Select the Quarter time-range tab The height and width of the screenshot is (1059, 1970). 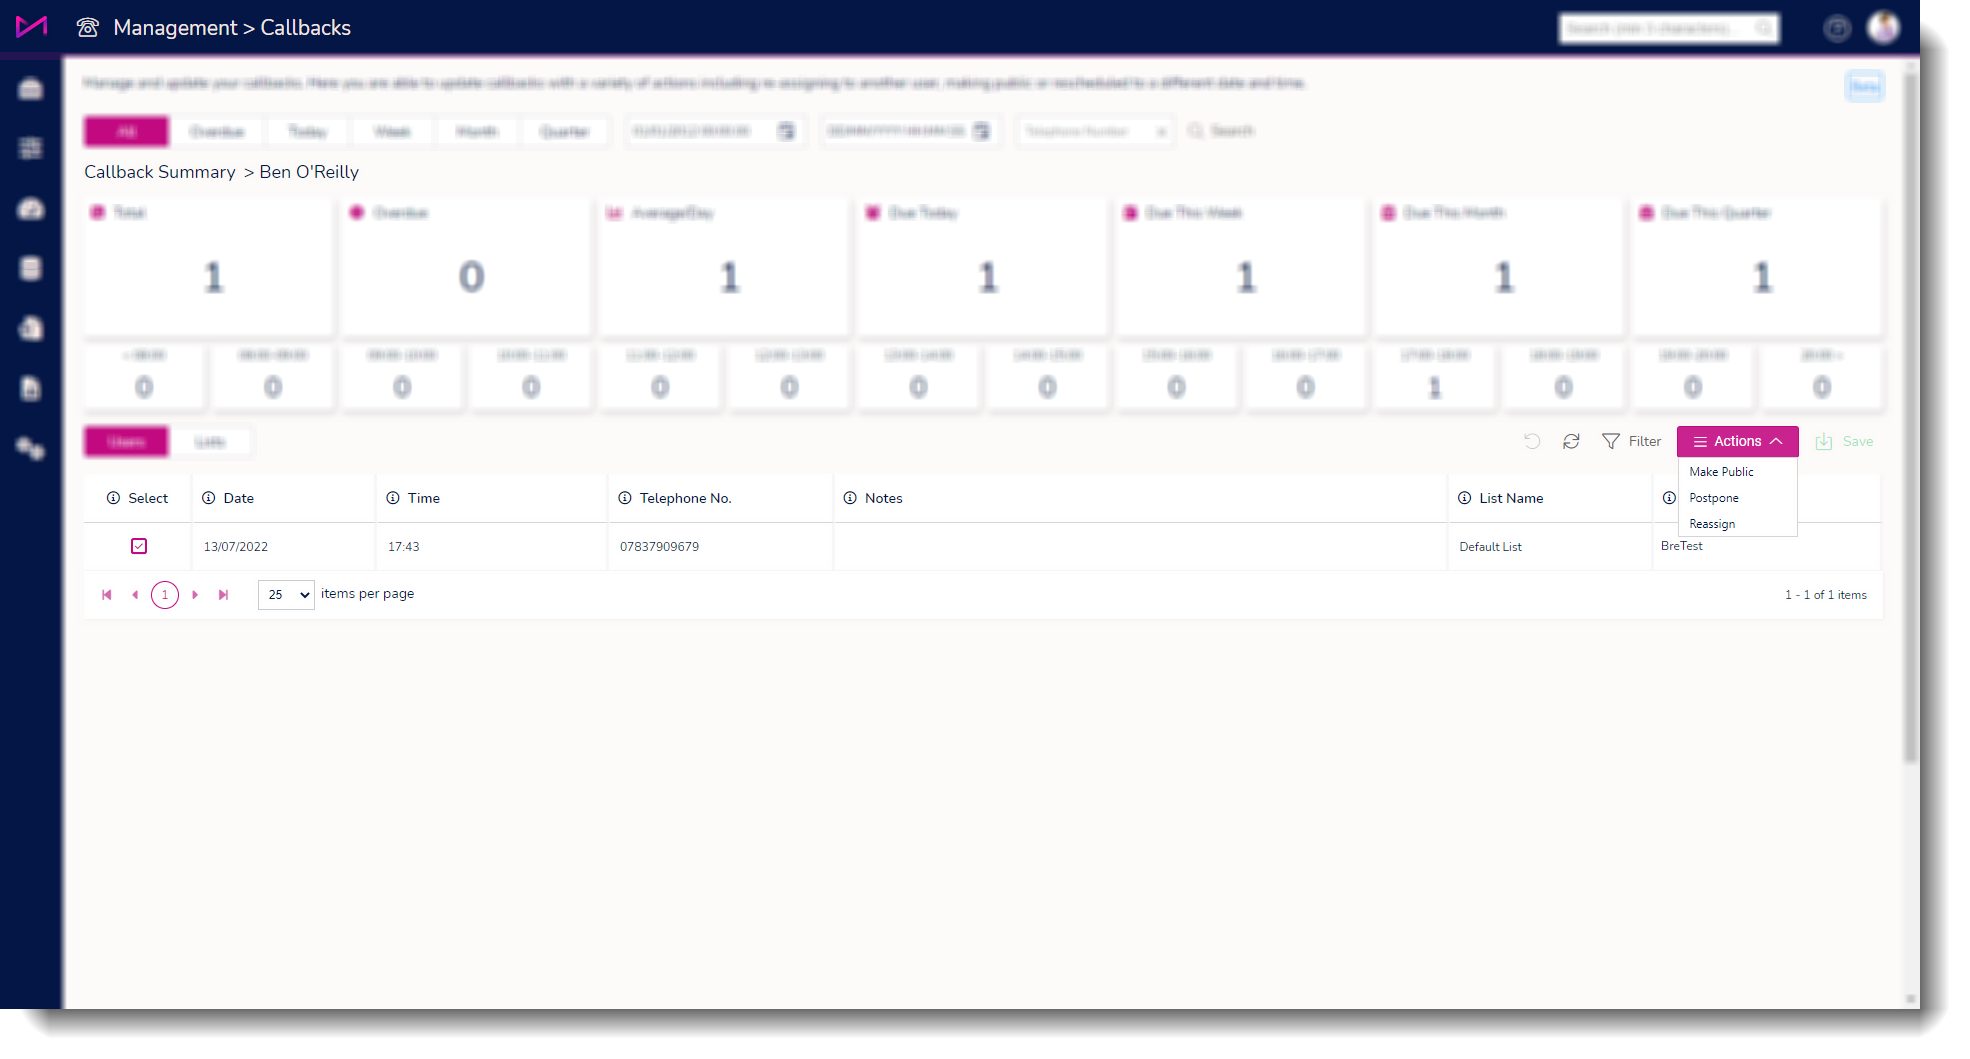click(564, 131)
